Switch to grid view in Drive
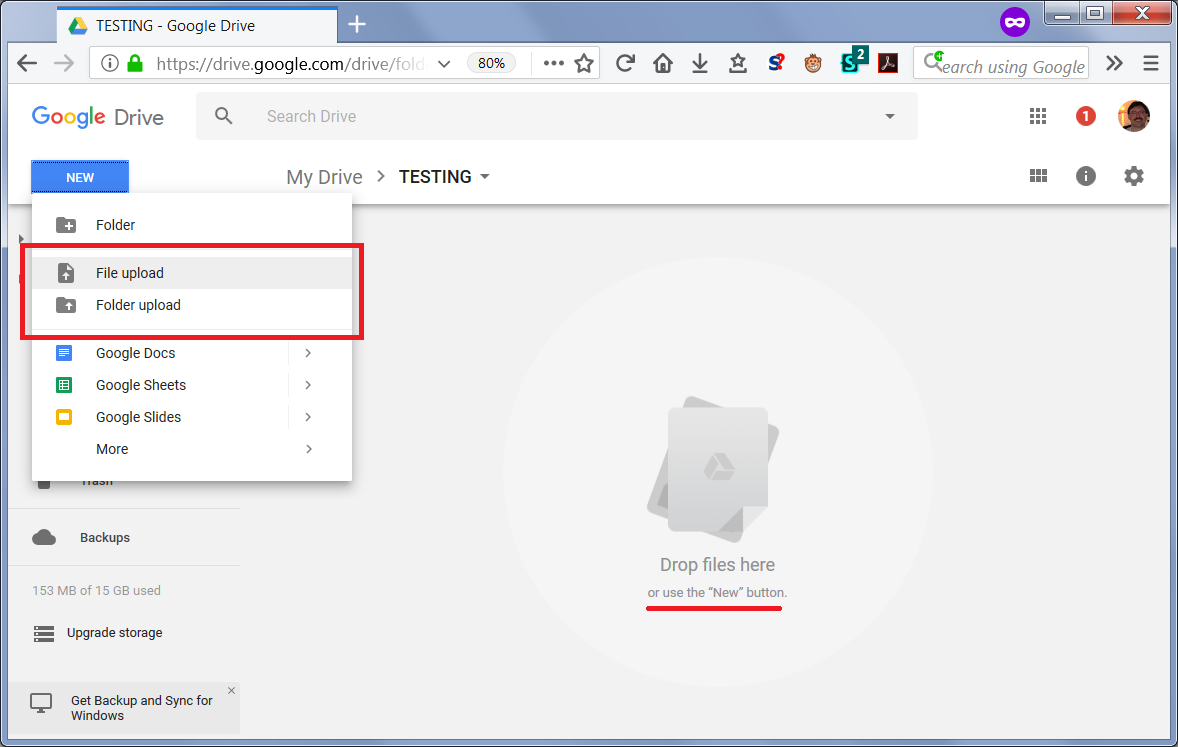Screen dimensions: 1178x747 1038,176
